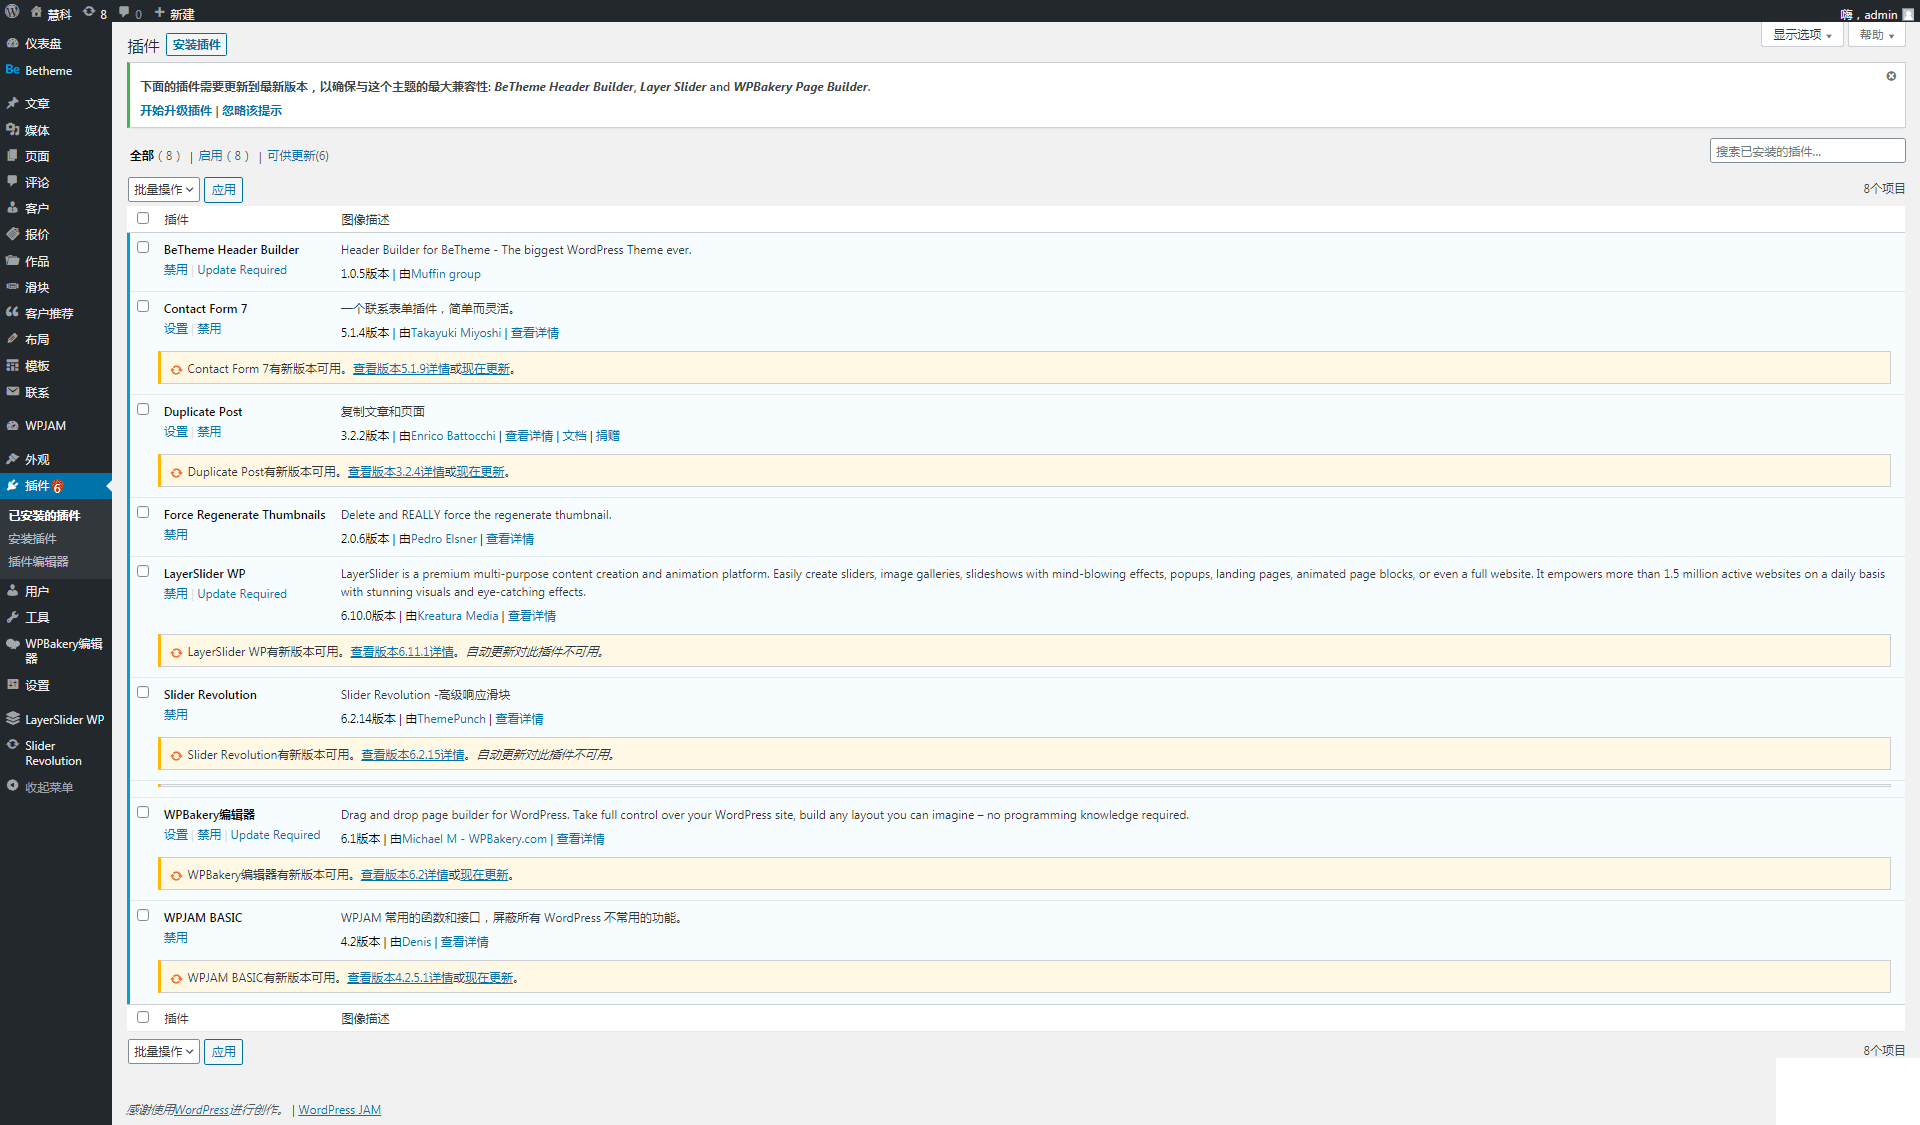Click Begin upgrading plugins link in notice
Image resolution: width=1920 pixels, height=1125 pixels.
click(176, 111)
